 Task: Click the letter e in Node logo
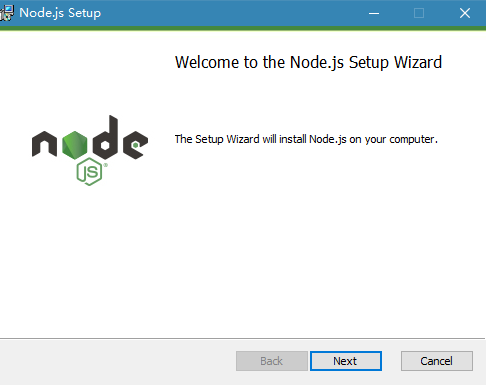pyautogui.click(x=135, y=145)
